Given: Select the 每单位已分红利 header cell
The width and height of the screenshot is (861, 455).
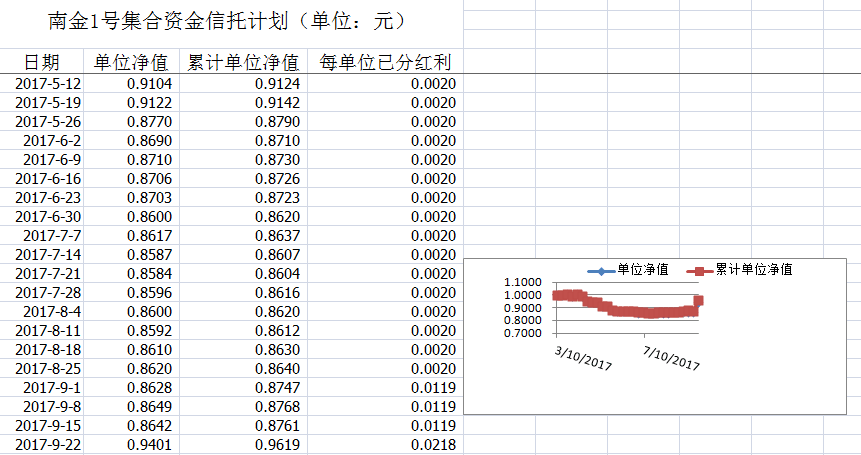Looking at the screenshot, I should (x=385, y=62).
